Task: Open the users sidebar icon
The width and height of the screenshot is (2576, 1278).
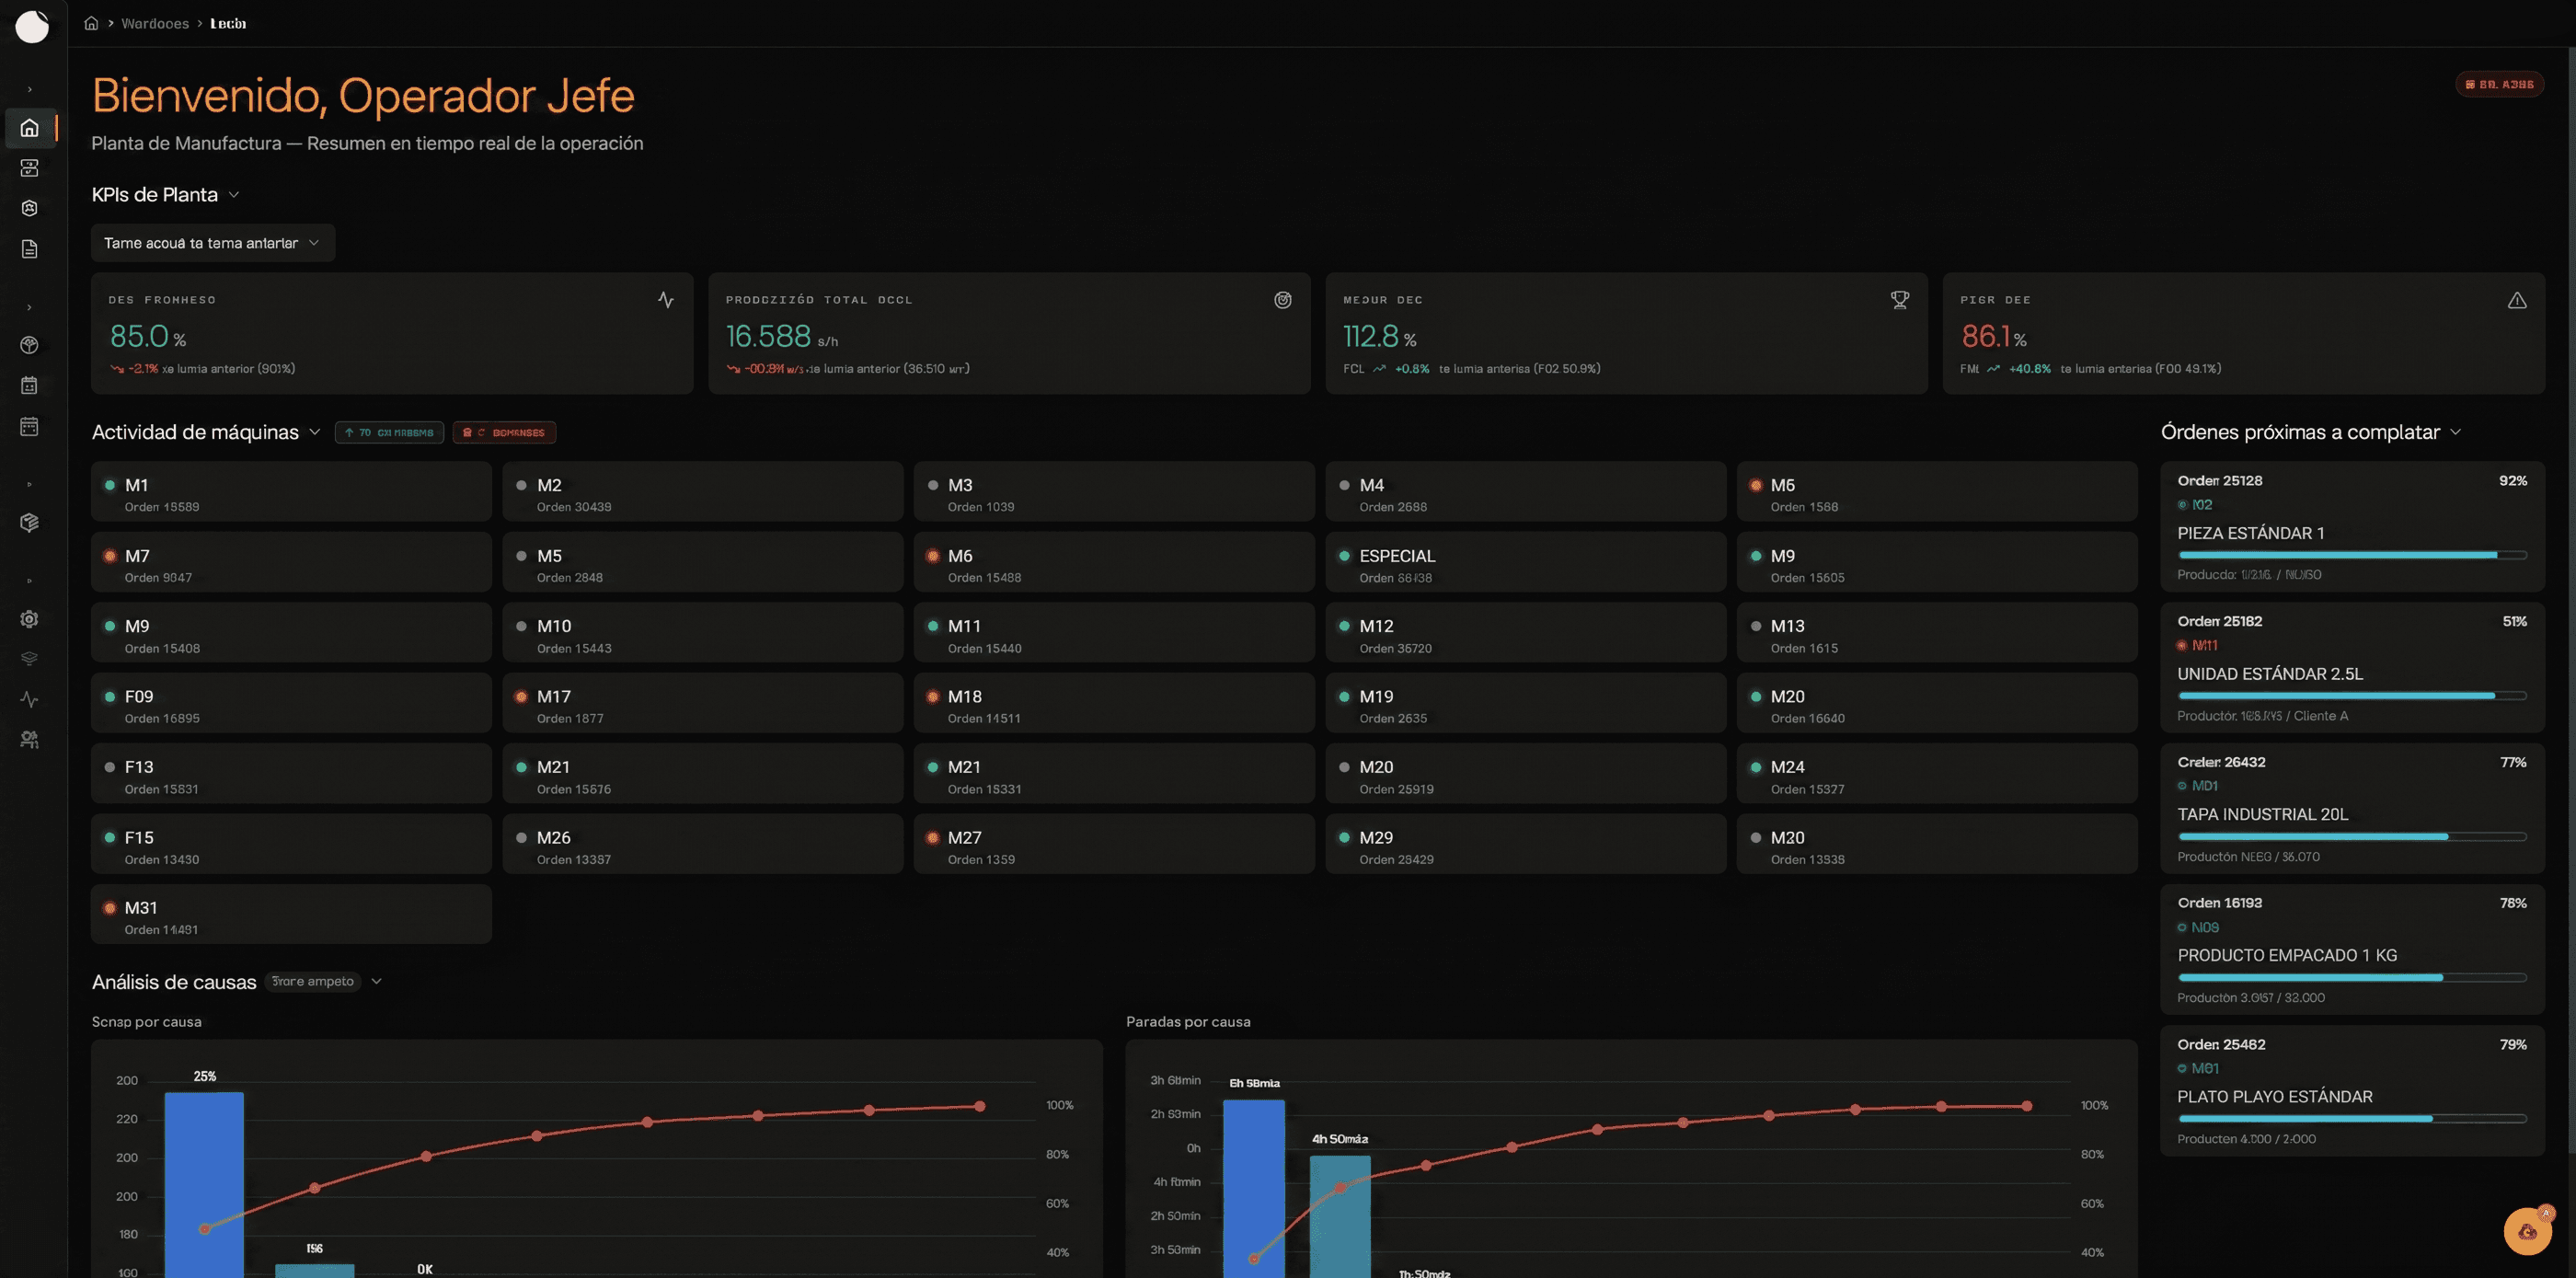Action: click(30, 740)
